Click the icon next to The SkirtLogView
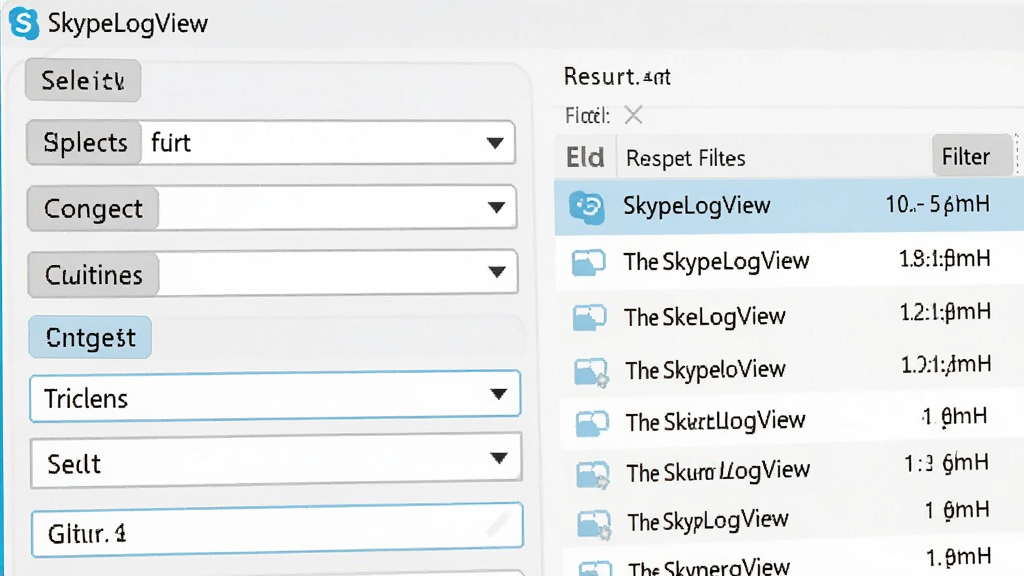The width and height of the screenshot is (1024, 576). pos(592,423)
